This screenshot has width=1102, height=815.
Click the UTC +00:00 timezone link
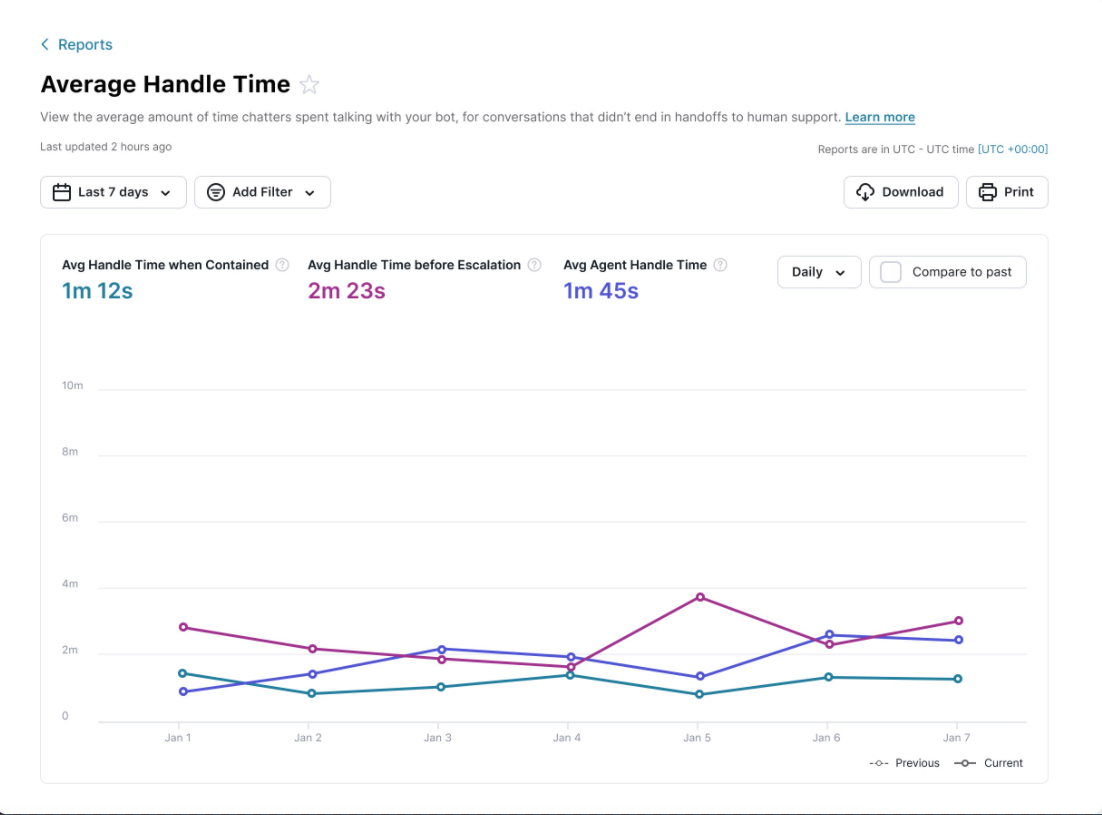point(1012,149)
